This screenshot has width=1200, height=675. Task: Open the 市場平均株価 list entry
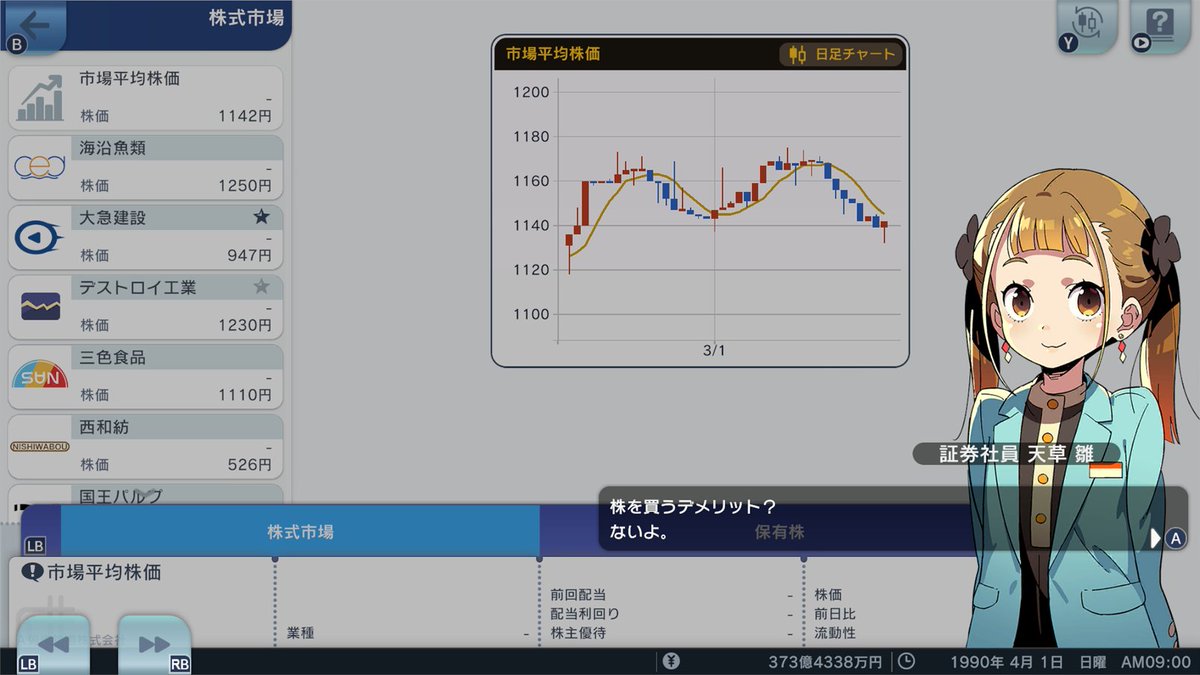[x=146, y=98]
